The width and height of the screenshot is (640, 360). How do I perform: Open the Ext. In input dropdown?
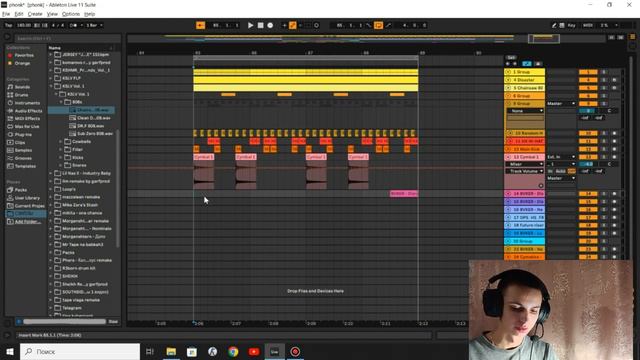click(x=561, y=157)
